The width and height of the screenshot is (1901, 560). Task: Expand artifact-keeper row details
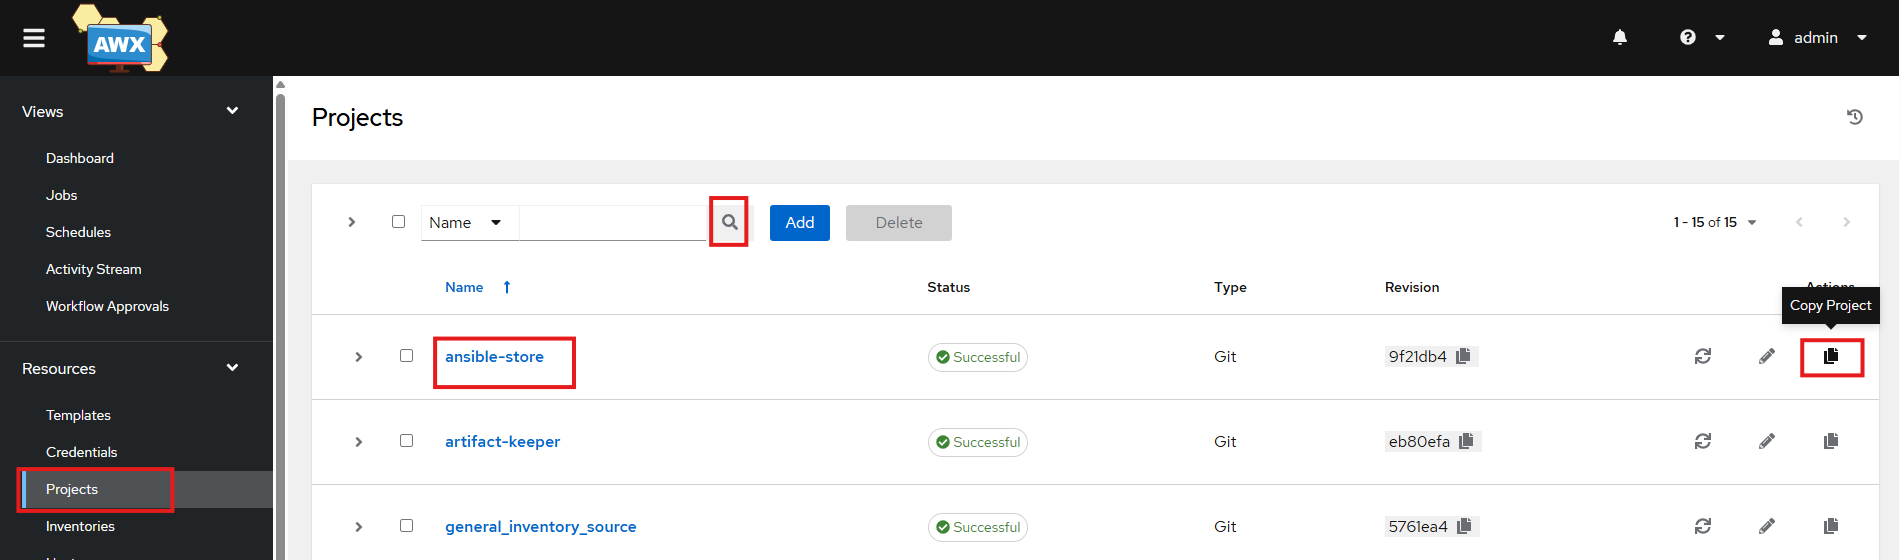359,442
